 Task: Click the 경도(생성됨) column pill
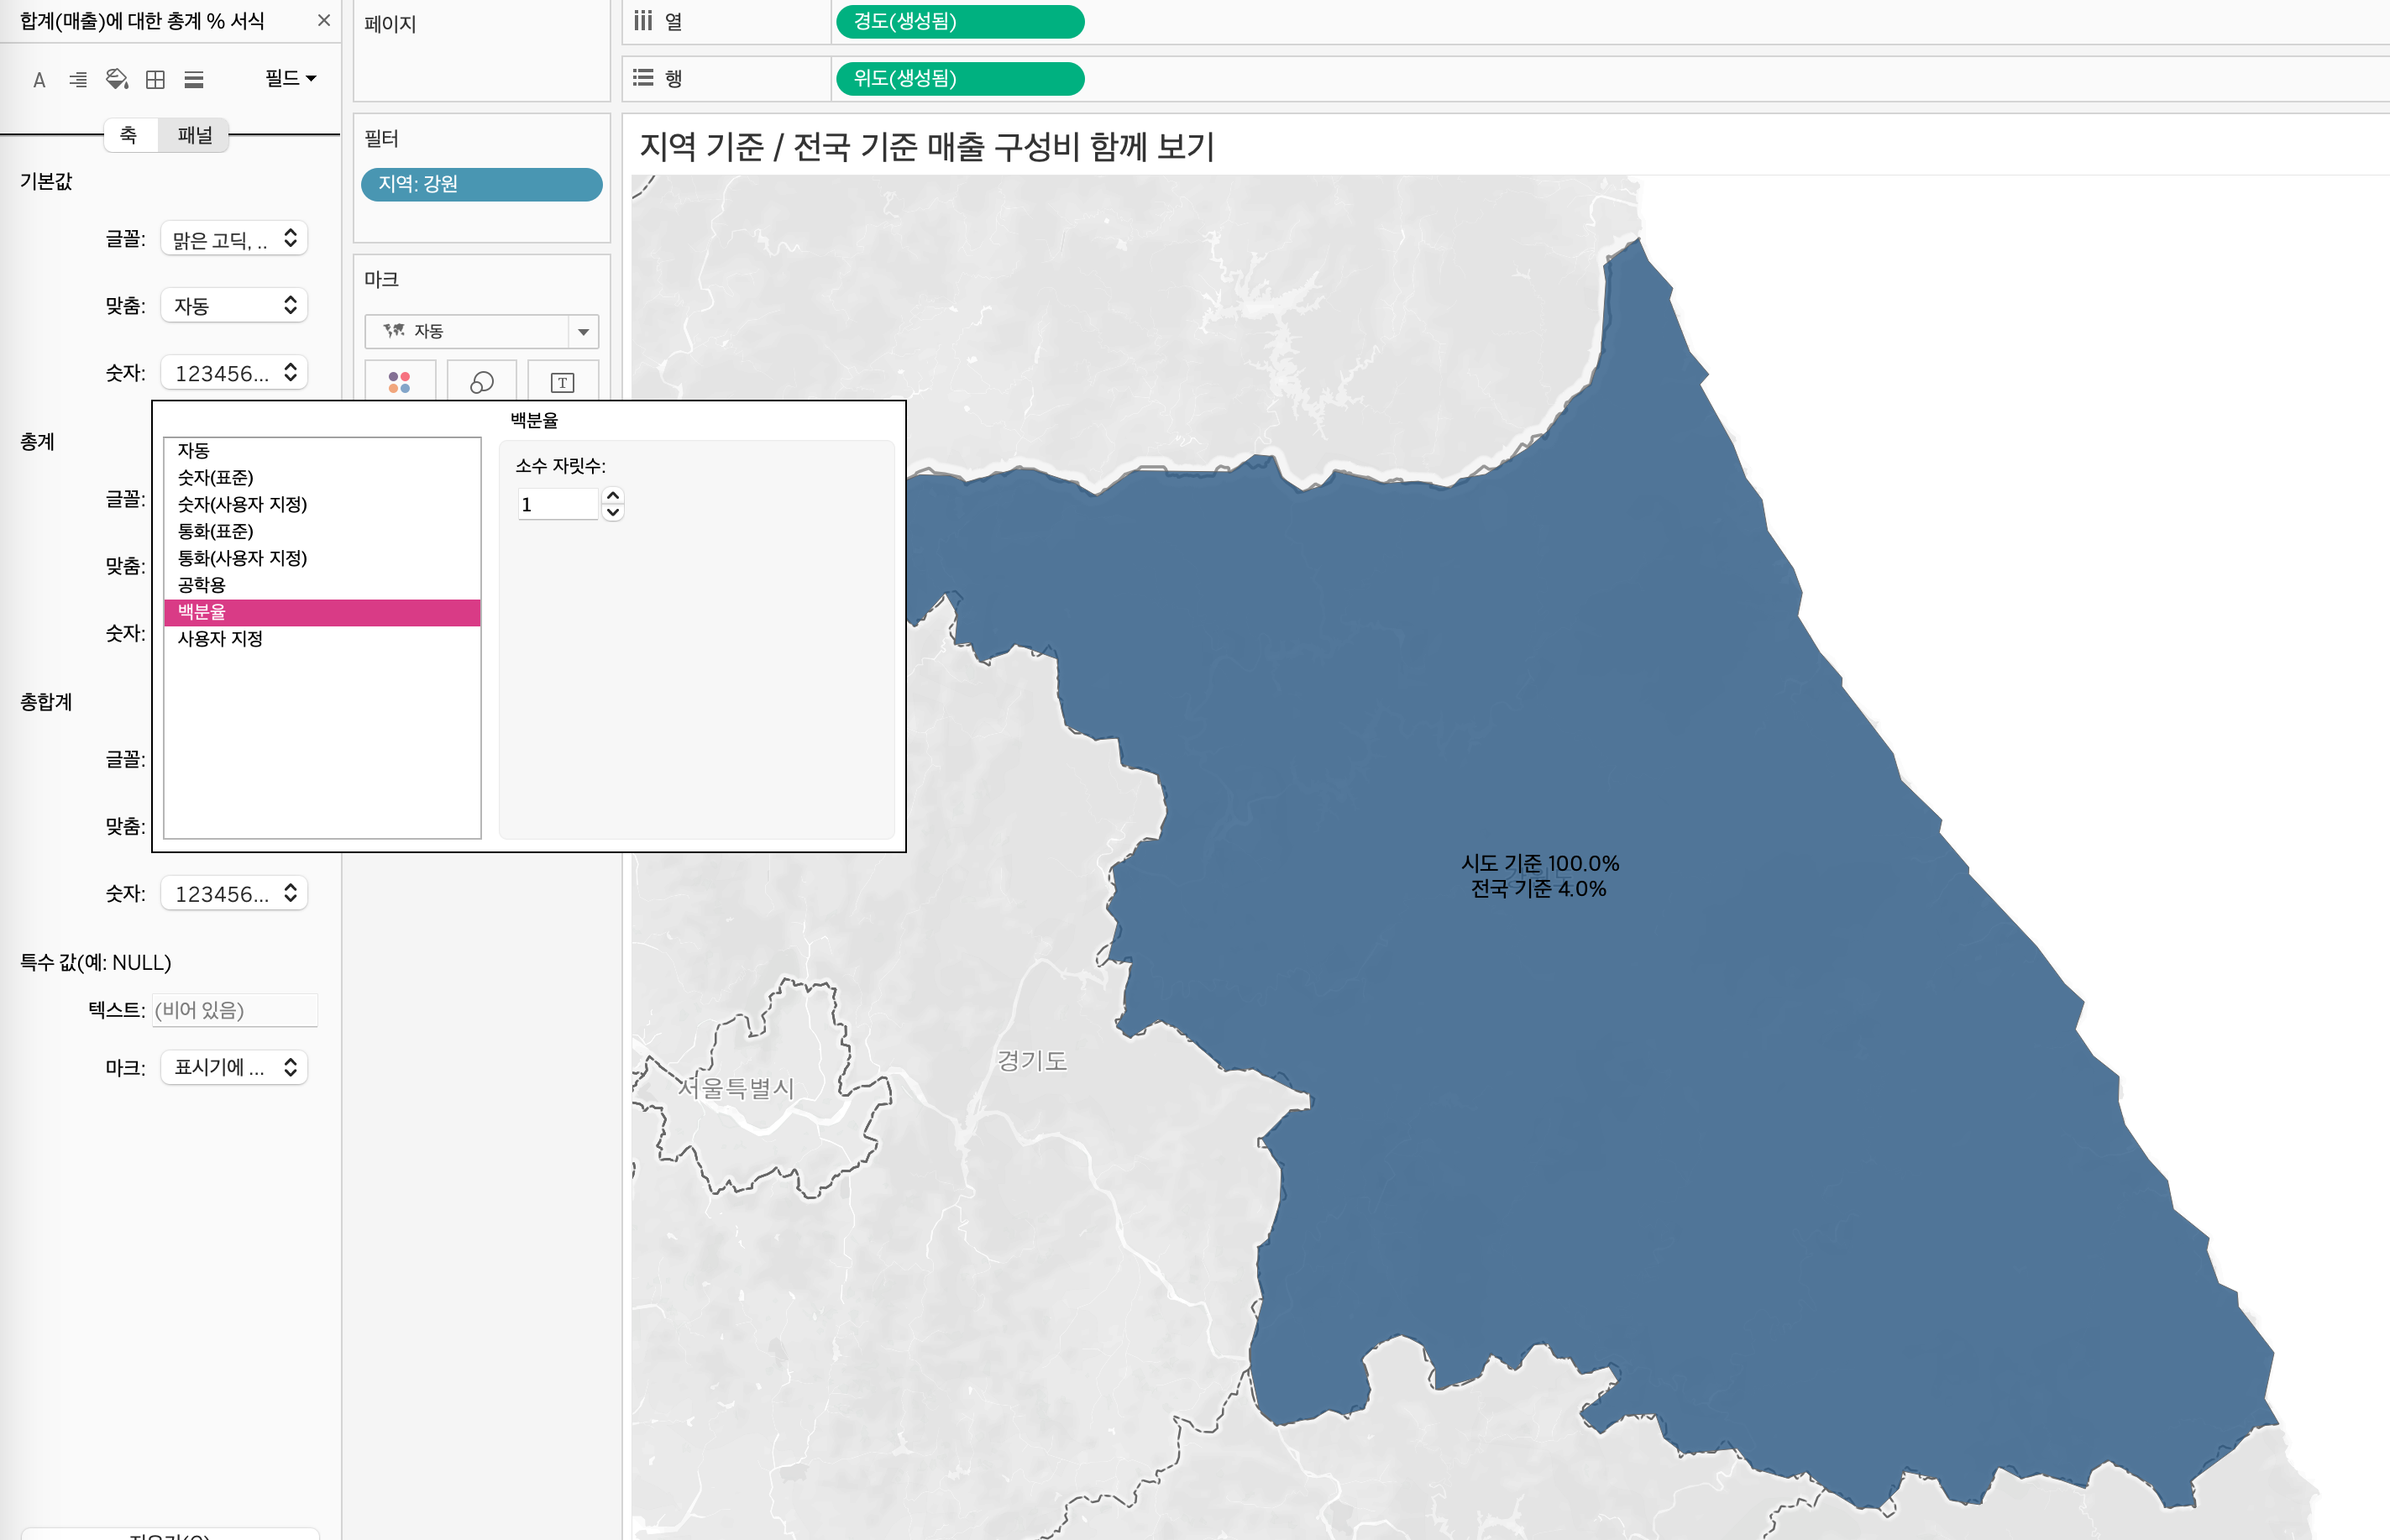tap(959, 21)
